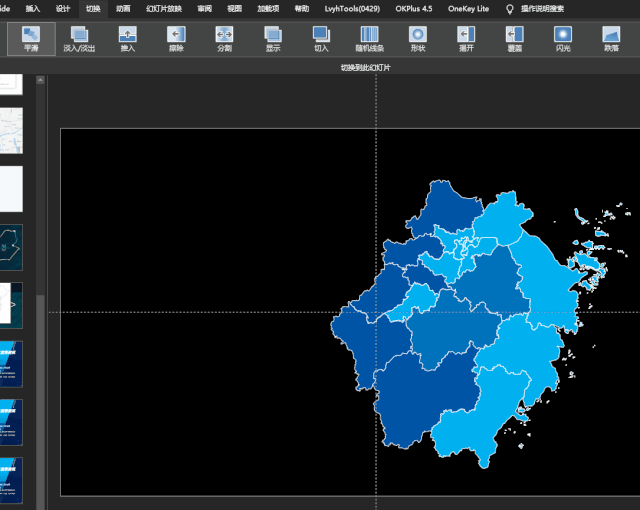This screenshot has width=640, height=510.
Task: Select the 覆盖 (Cover) transition
Action: (514, 39)
